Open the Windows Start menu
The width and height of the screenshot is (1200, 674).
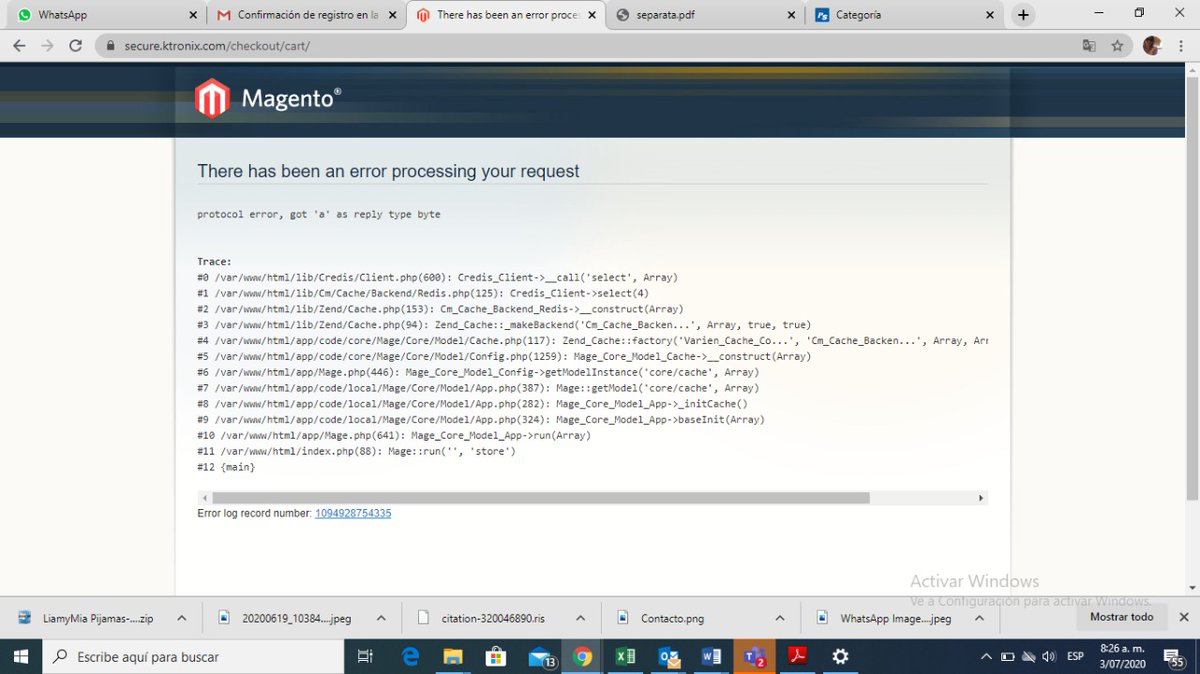(x=21, y=656)
